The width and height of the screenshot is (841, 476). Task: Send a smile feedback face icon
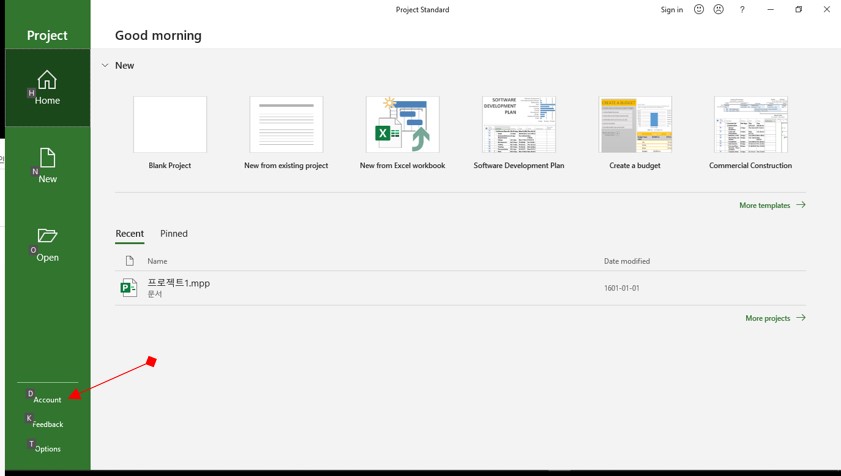699,9
